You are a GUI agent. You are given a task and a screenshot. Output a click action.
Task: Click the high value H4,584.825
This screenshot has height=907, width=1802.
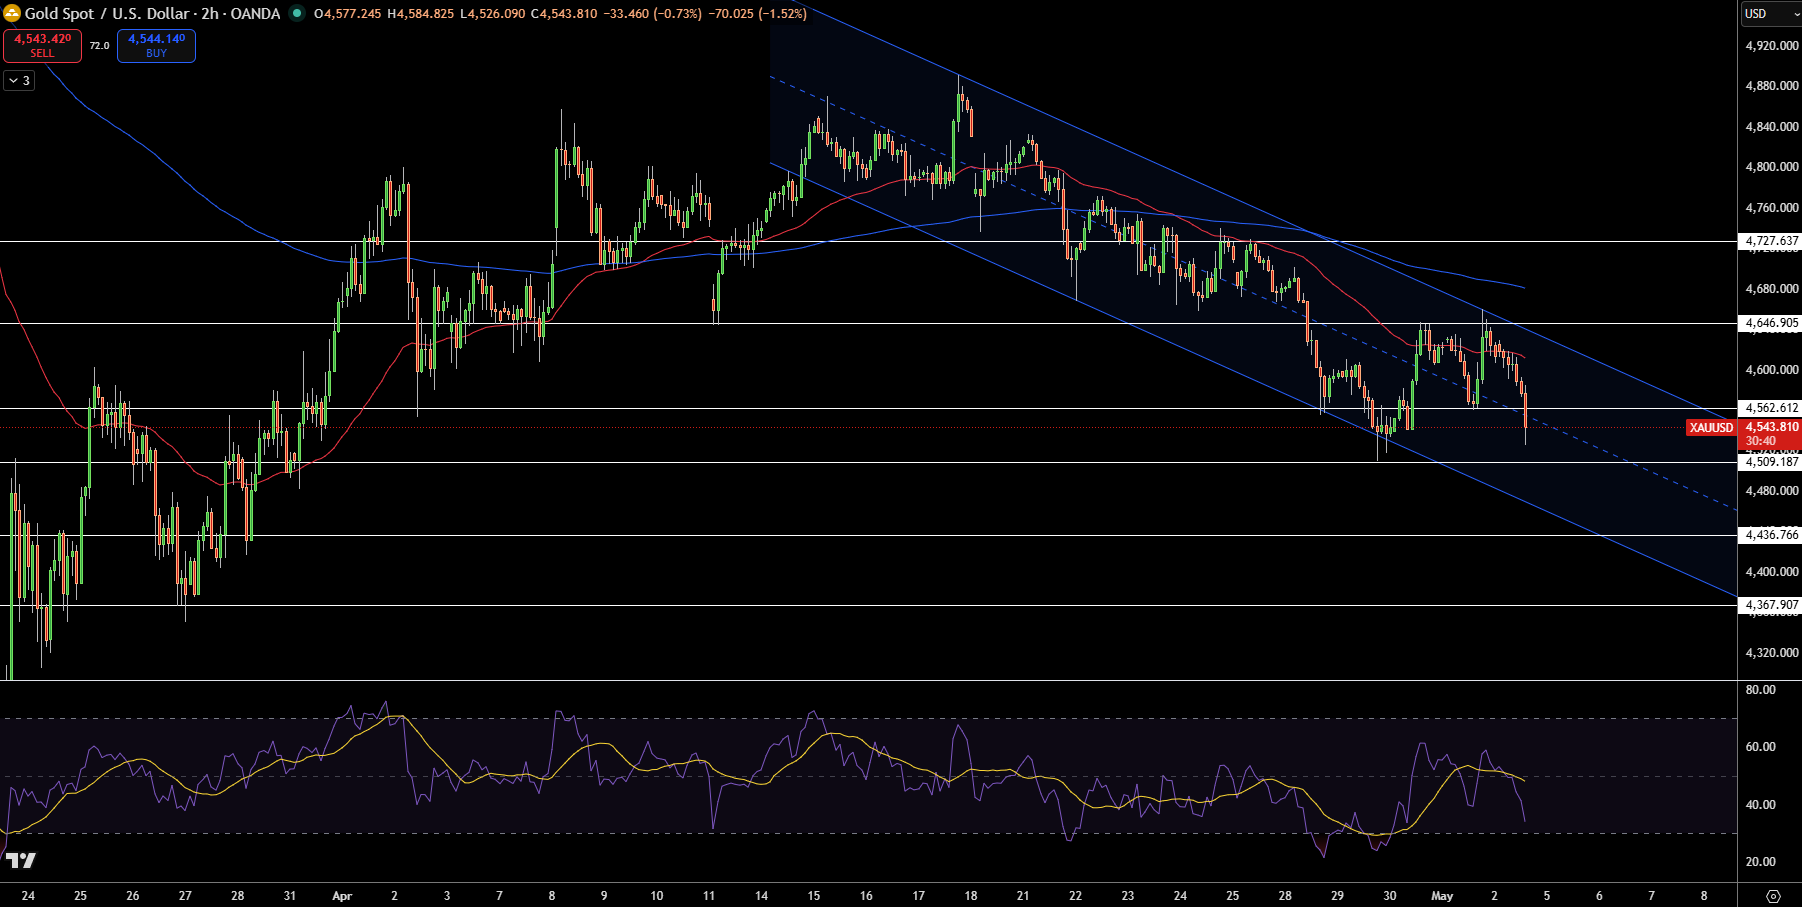[421, 14]
